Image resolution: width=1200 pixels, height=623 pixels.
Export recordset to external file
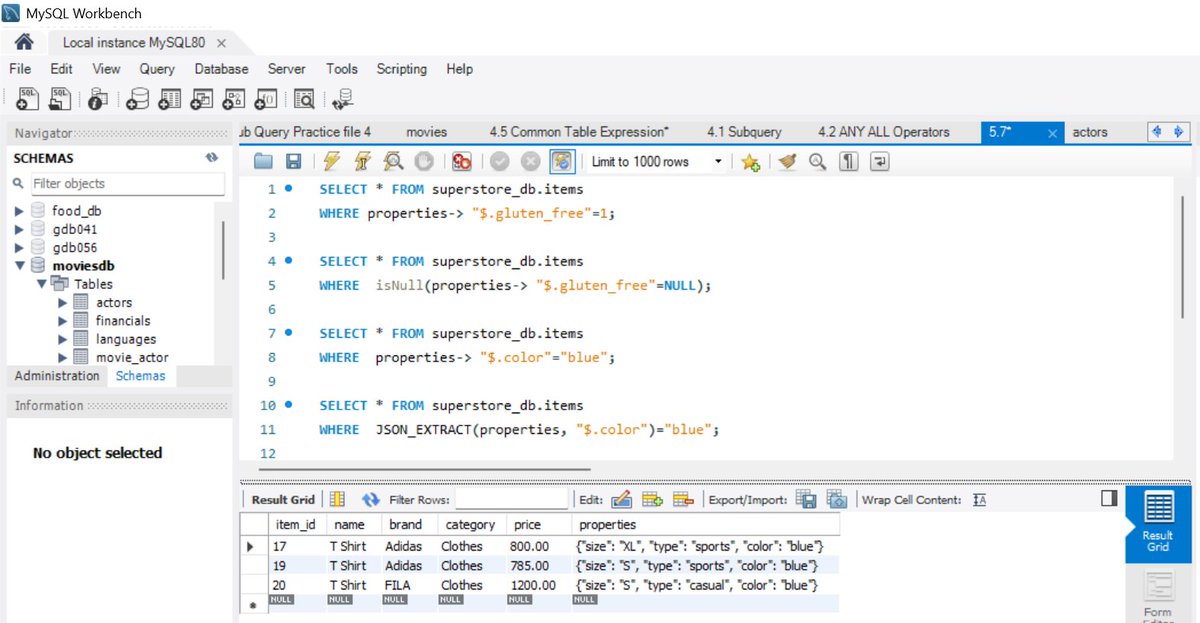pyautogui.click(x=806, y=499)
